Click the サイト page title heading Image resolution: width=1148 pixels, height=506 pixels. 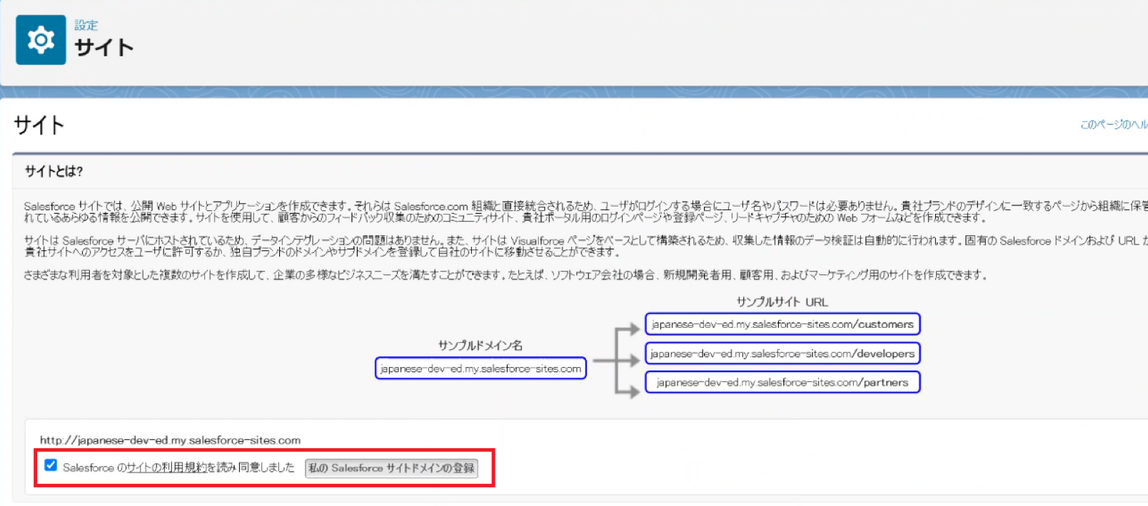coord(39,125)
